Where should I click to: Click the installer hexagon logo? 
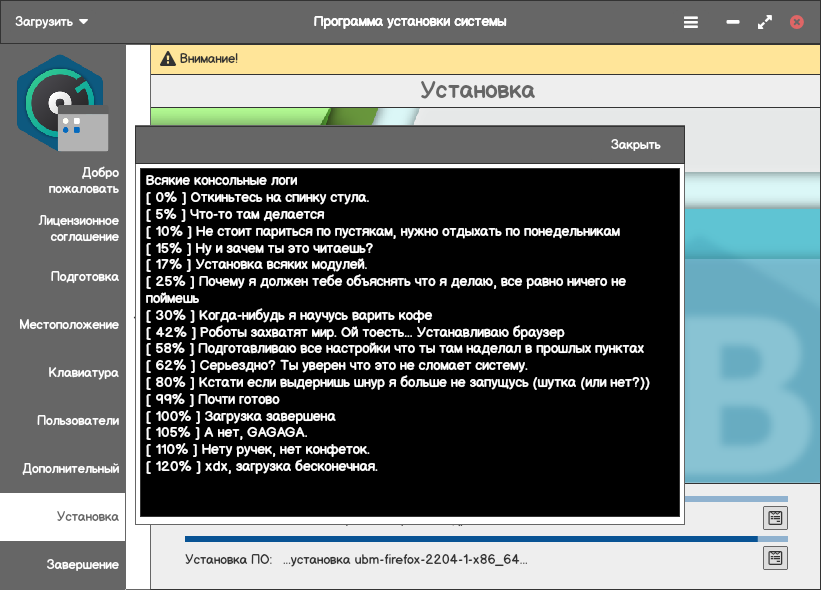click(62, 103)
